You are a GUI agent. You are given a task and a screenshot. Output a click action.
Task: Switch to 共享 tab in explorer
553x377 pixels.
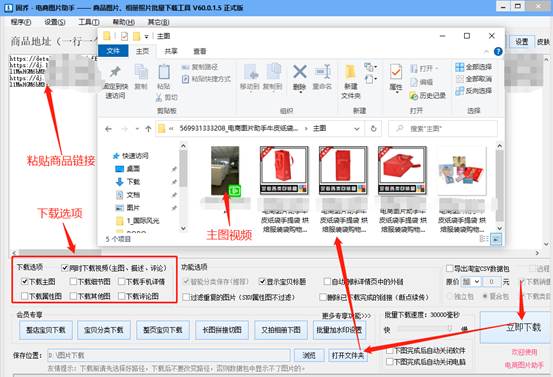[x=171, y=51]
